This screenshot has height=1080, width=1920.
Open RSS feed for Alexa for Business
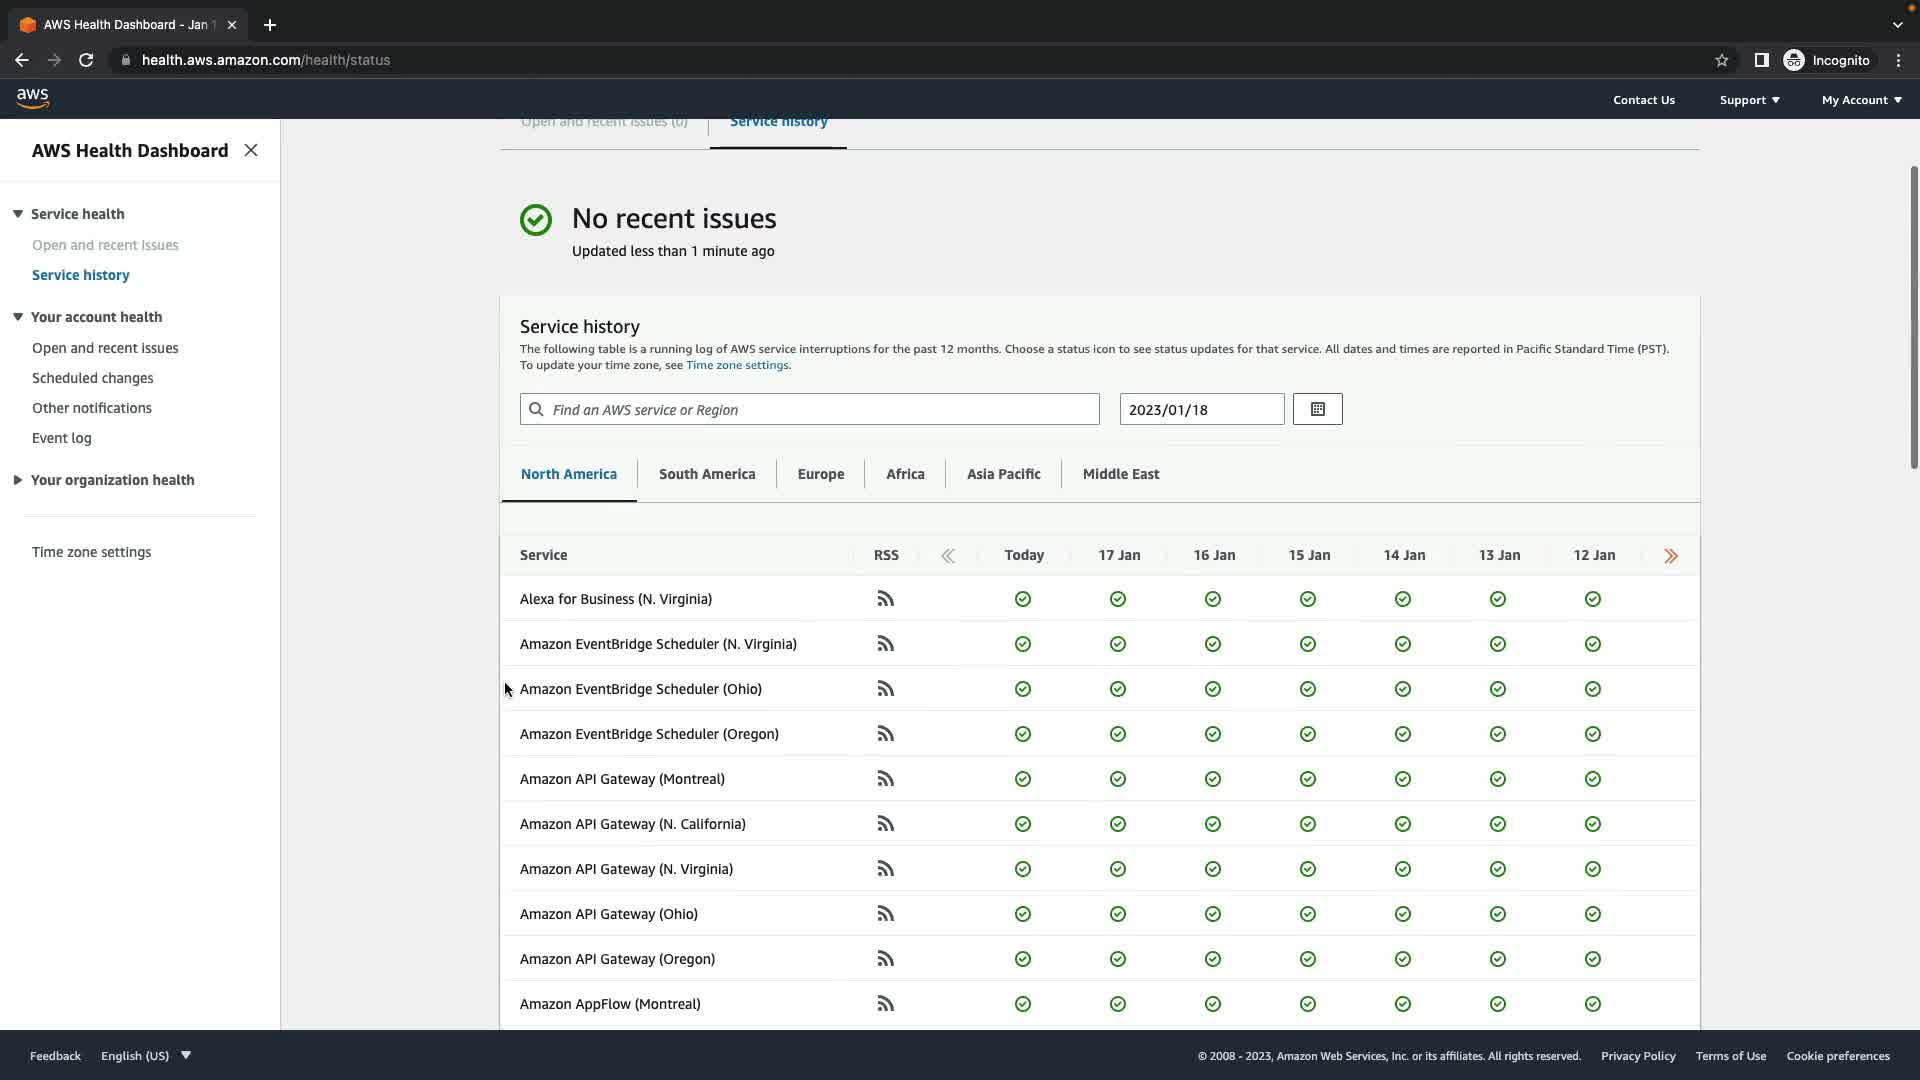[885, 599]
